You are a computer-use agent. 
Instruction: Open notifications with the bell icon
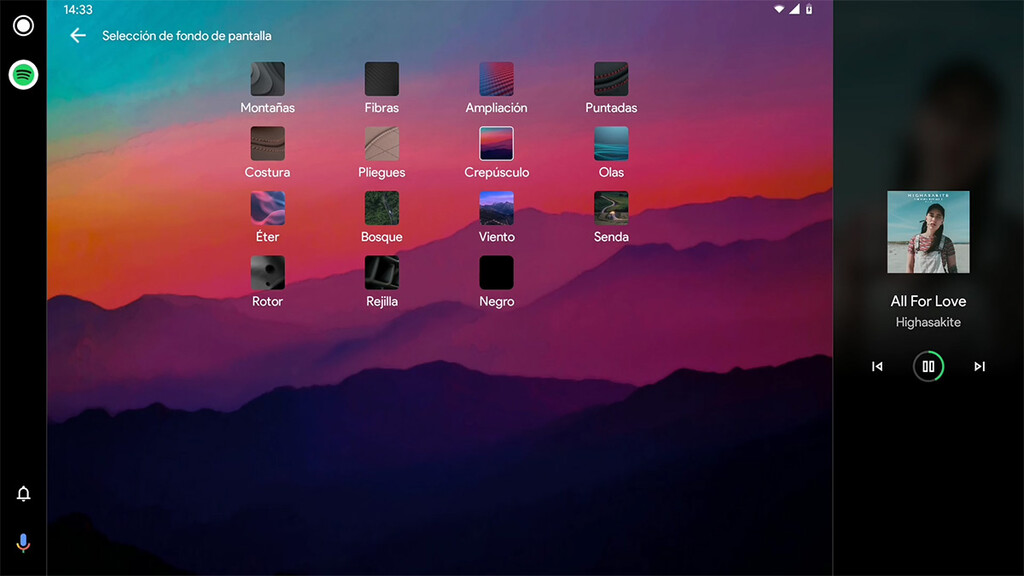[x=22, y=492]
